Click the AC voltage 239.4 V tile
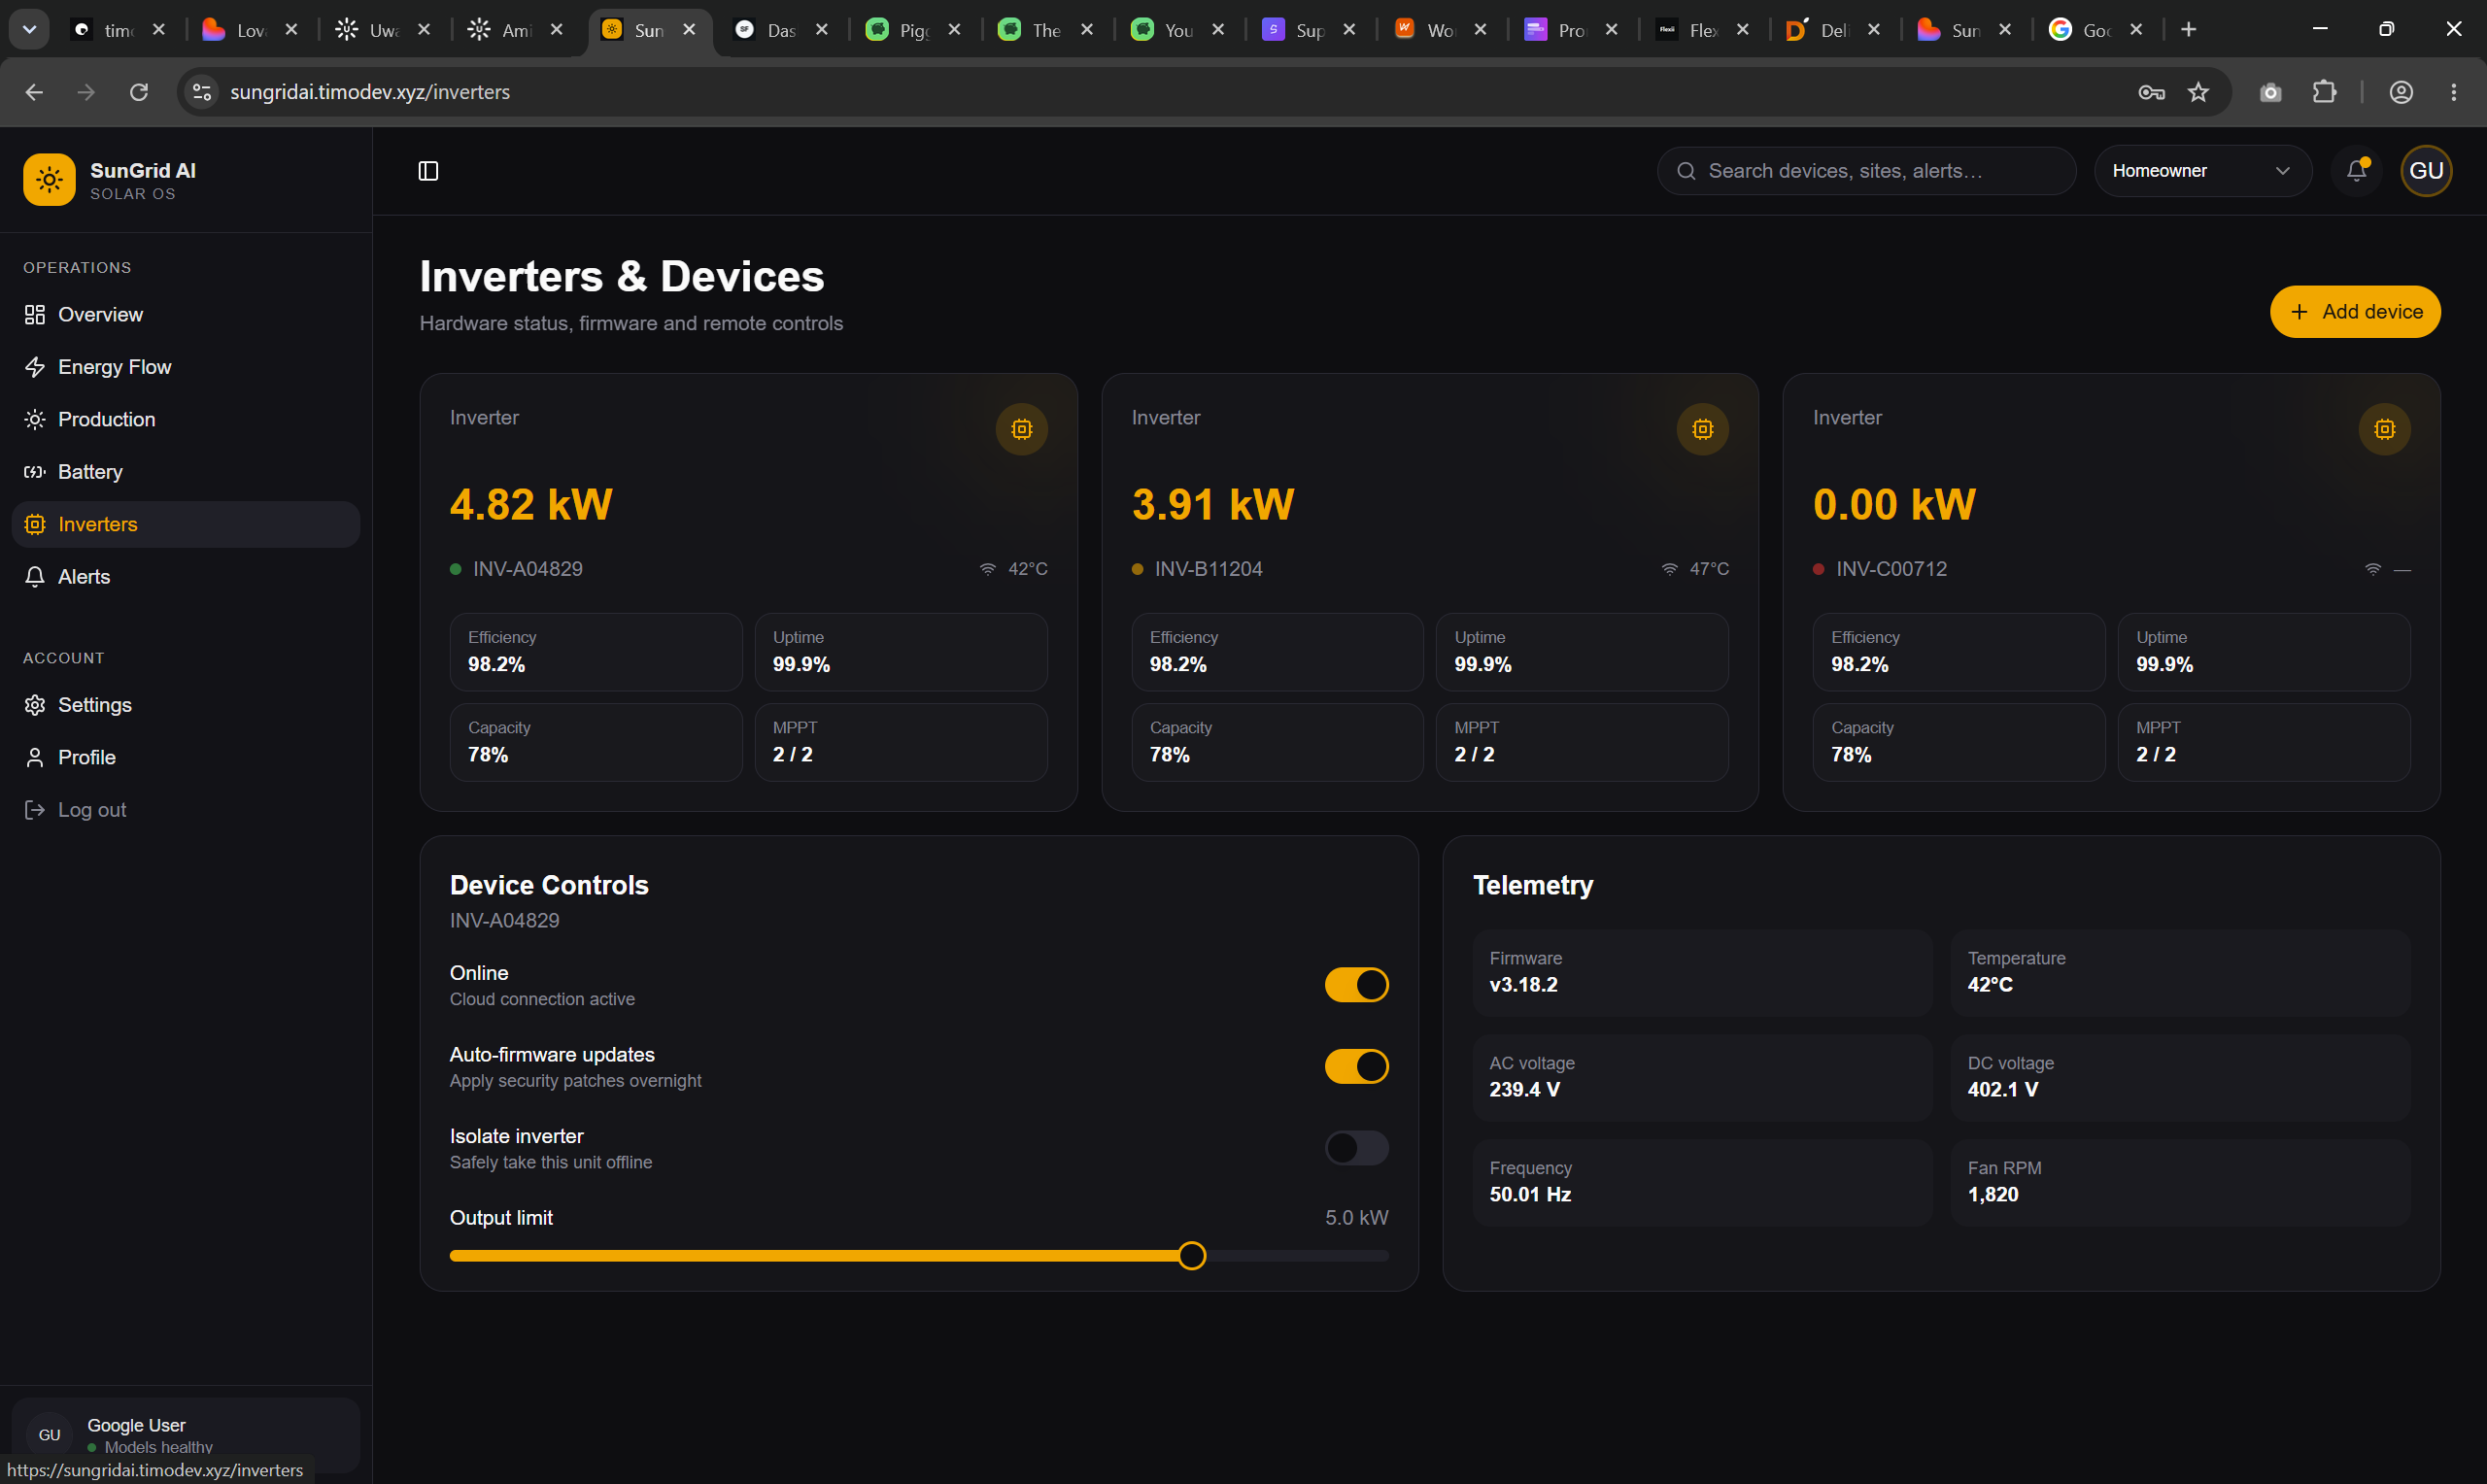 point(1701,1077)
